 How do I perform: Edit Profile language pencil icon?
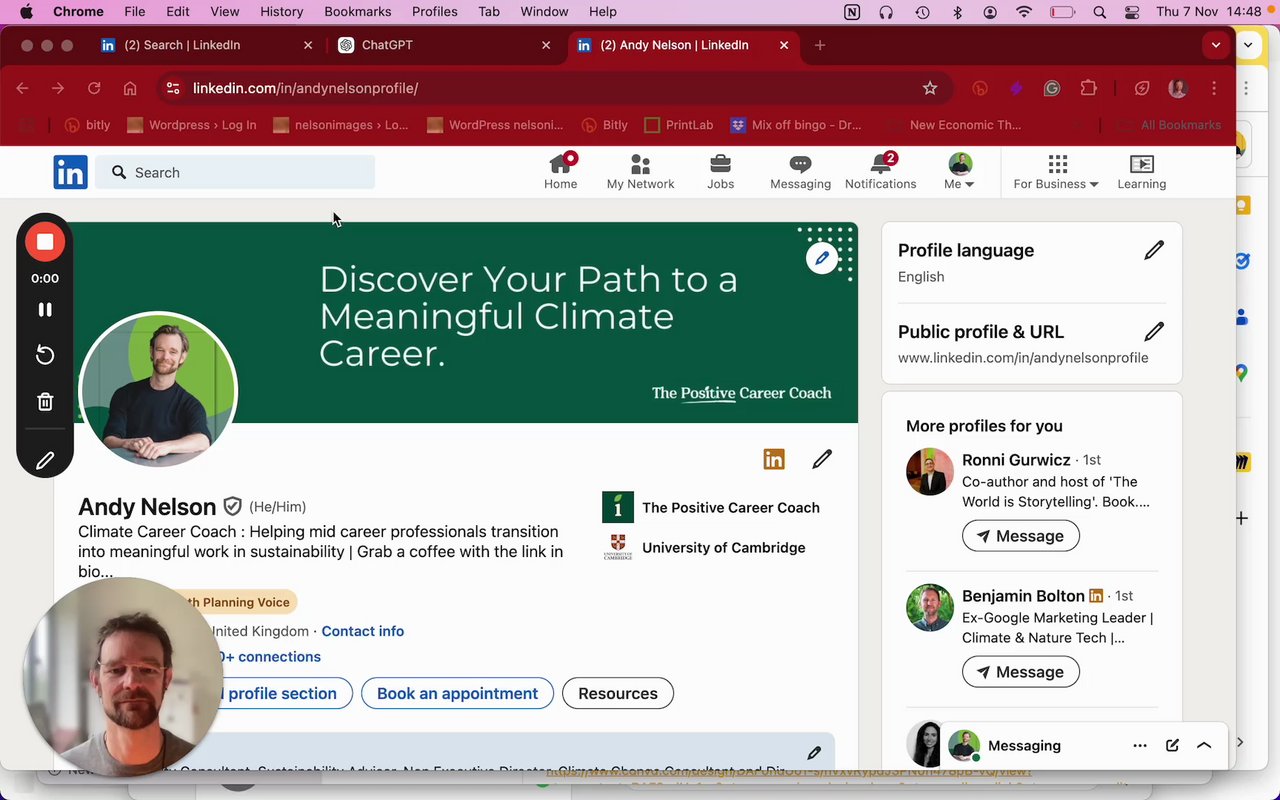(x=1154, y=250)
